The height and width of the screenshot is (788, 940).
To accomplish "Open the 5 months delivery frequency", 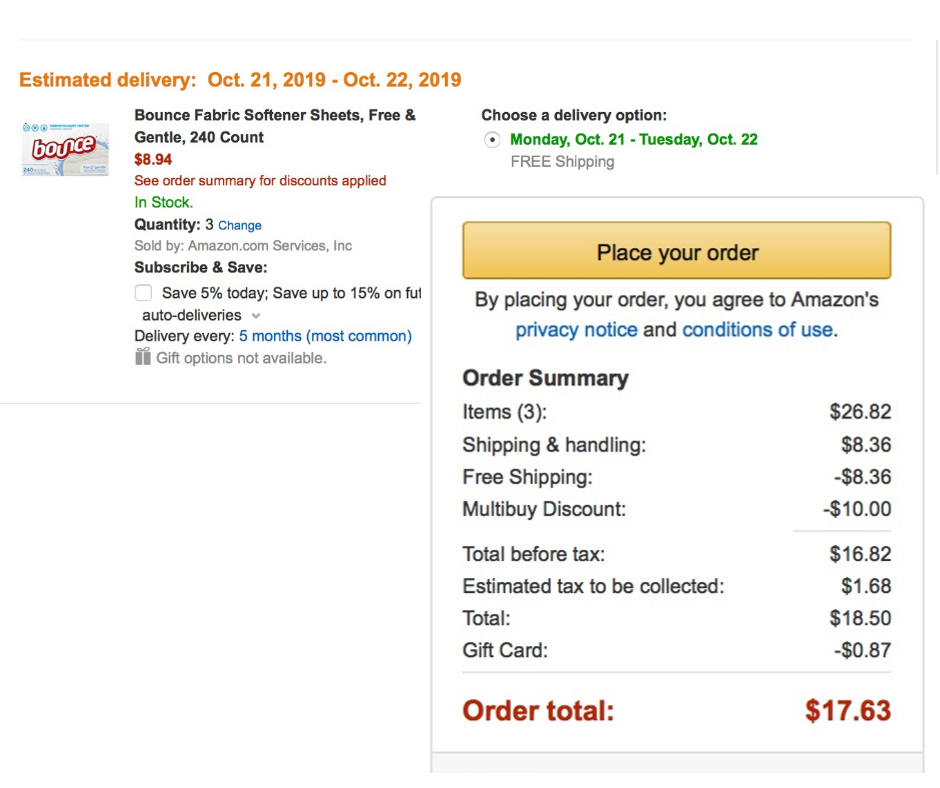I will coord(326,336).
